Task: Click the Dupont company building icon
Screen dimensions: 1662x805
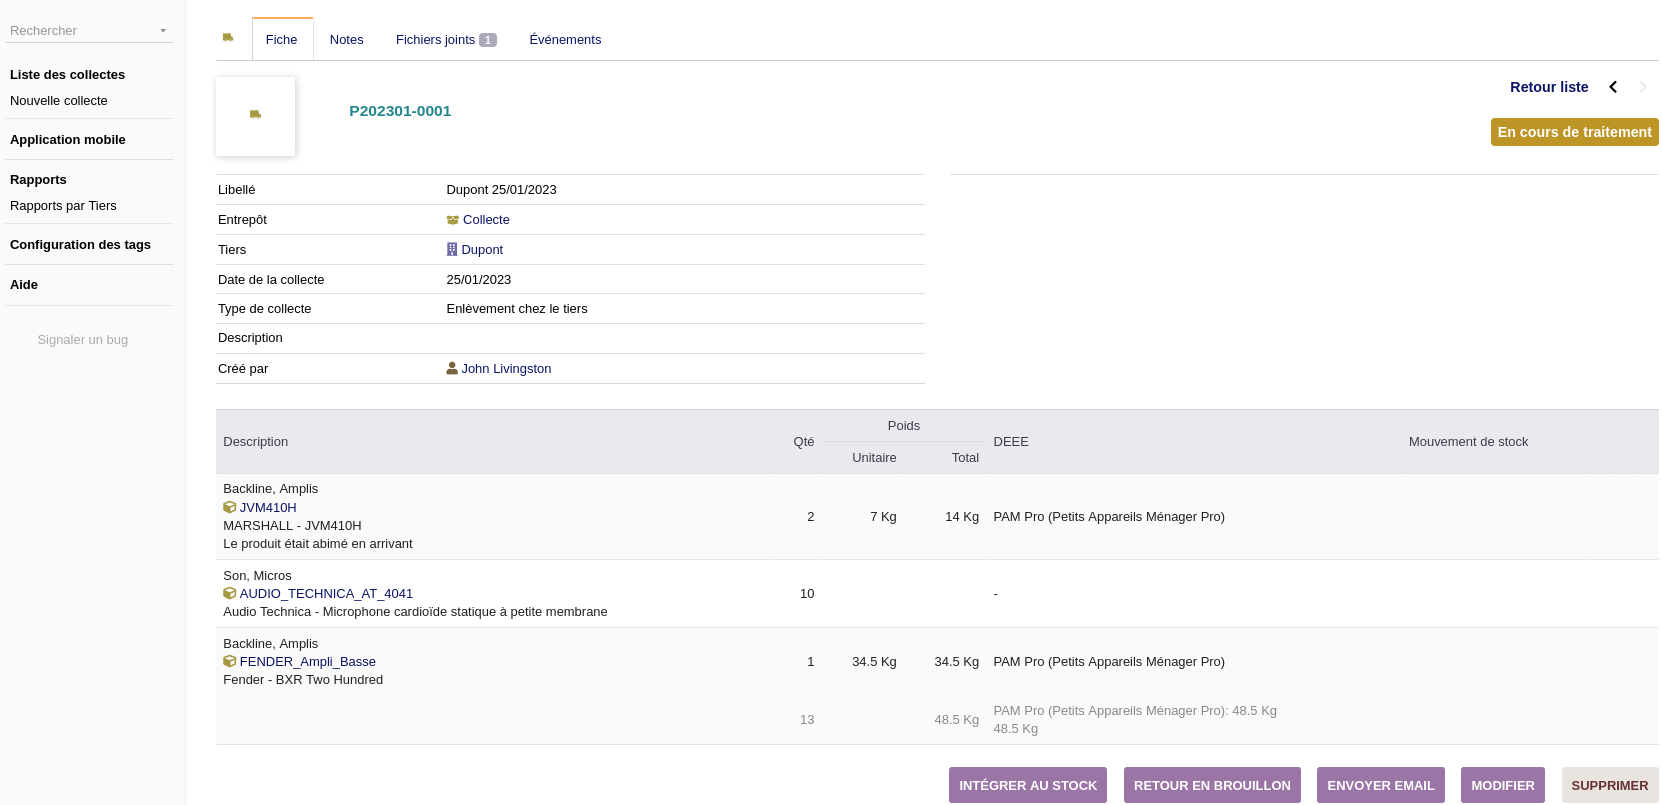Action: (452, 250)
